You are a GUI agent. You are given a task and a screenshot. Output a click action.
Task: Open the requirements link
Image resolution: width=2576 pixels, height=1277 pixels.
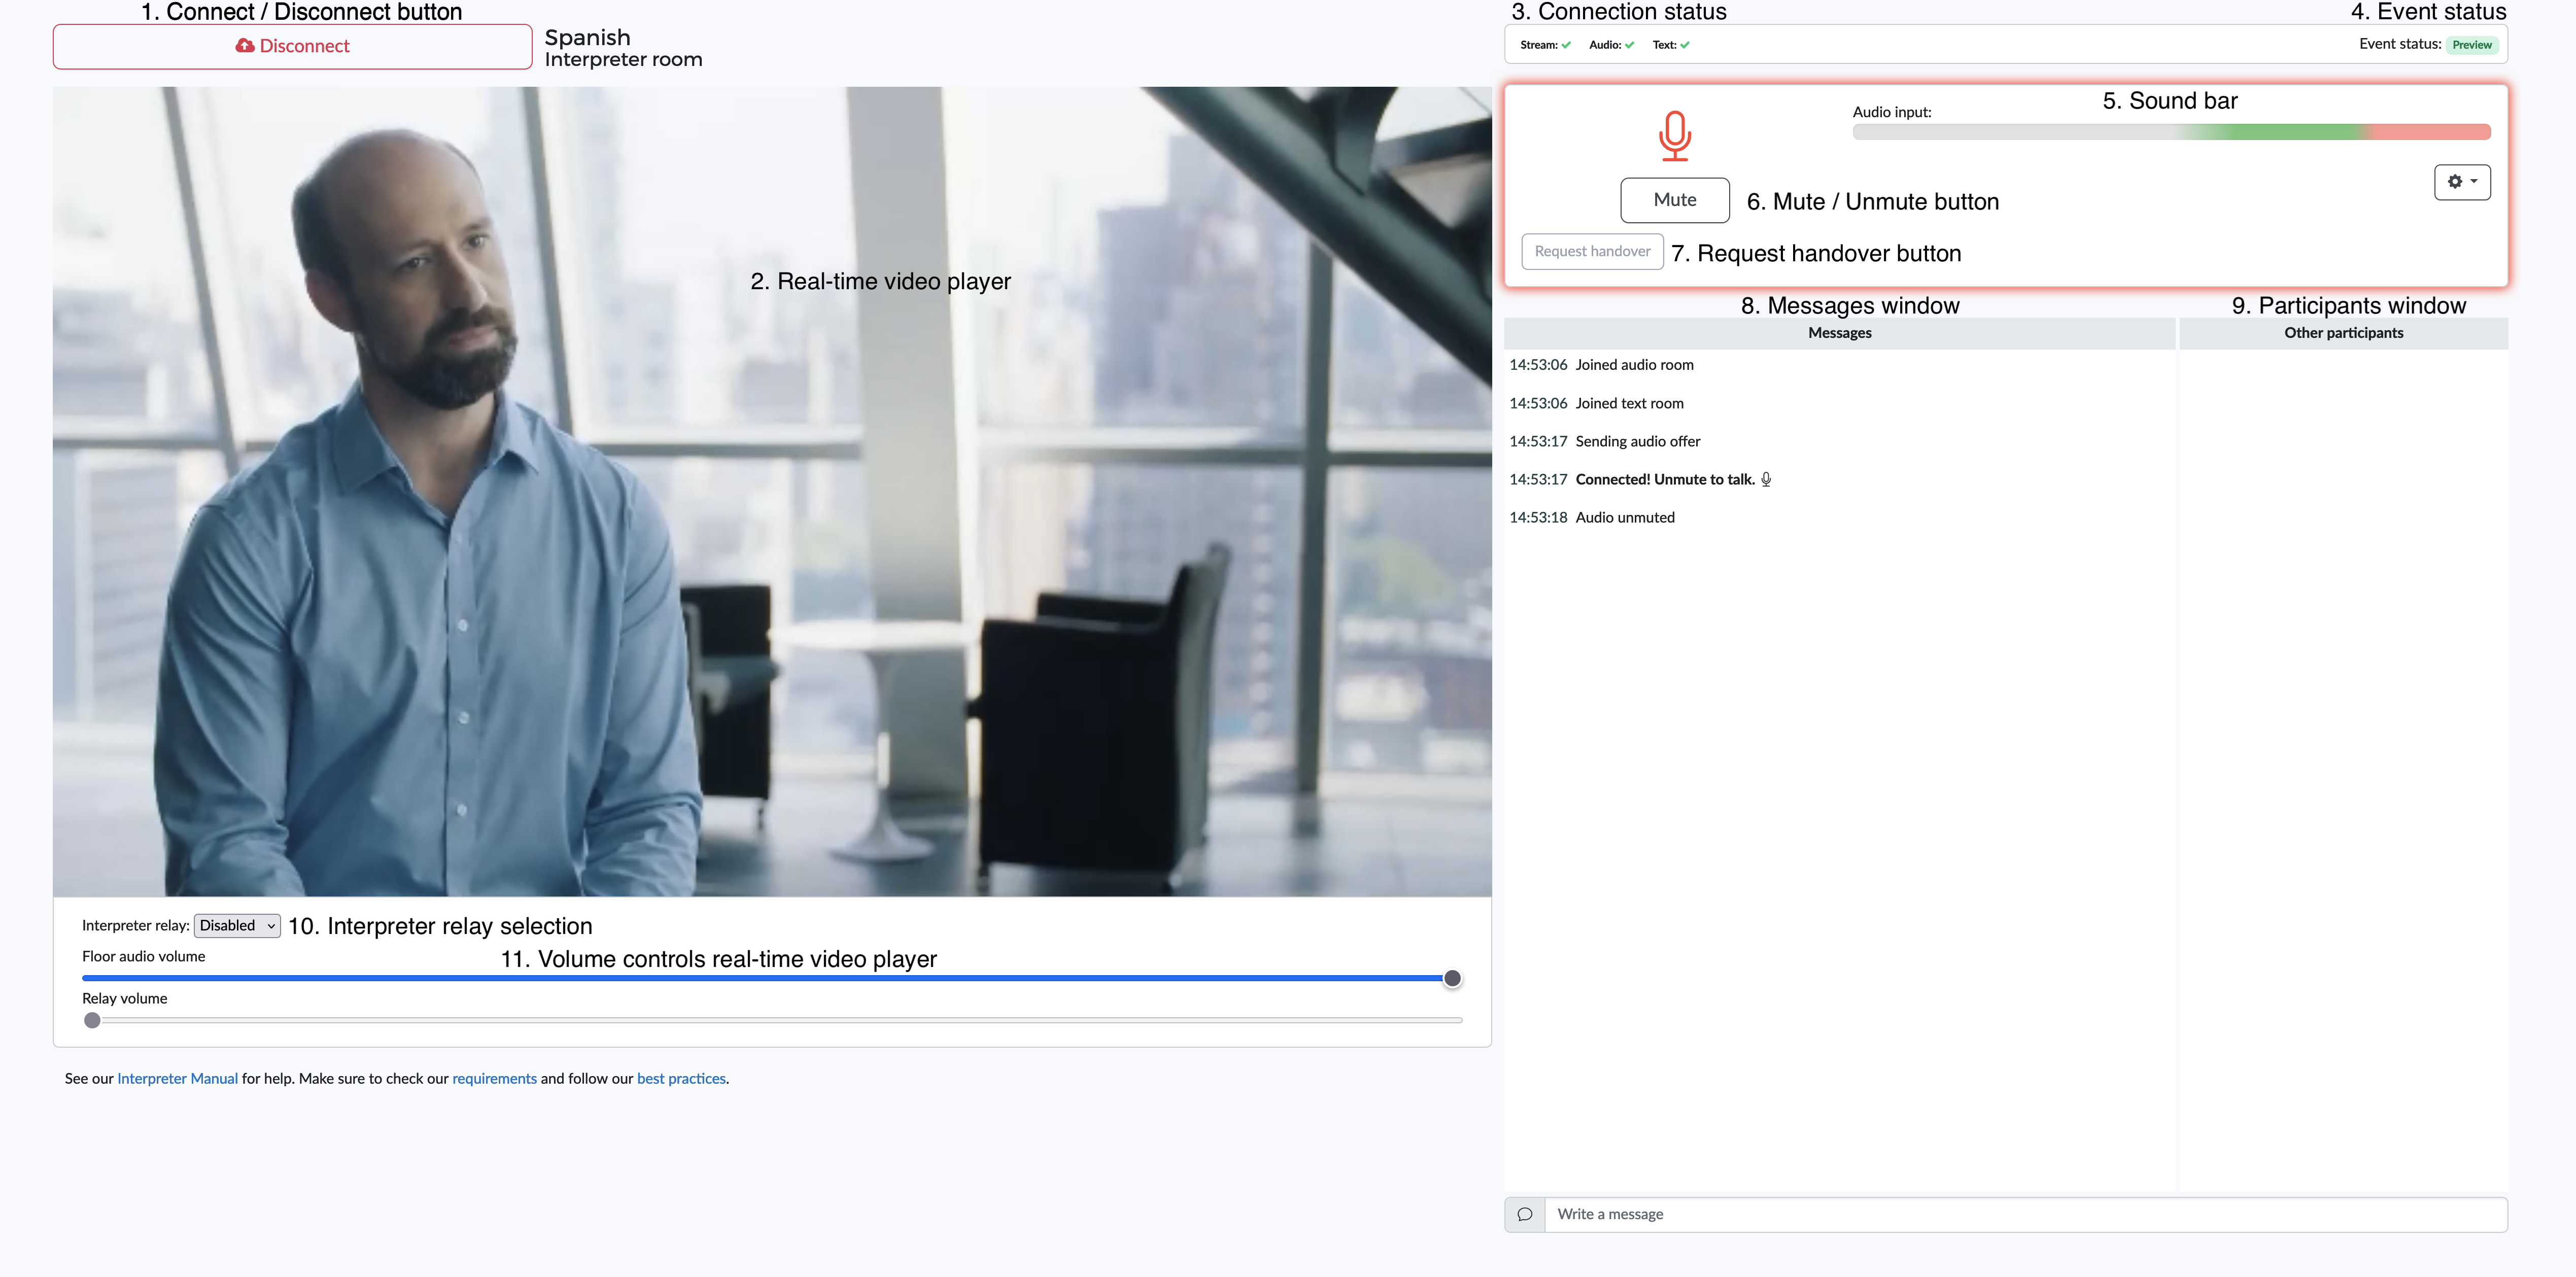pyautogui.click(x=494, y=1078)
